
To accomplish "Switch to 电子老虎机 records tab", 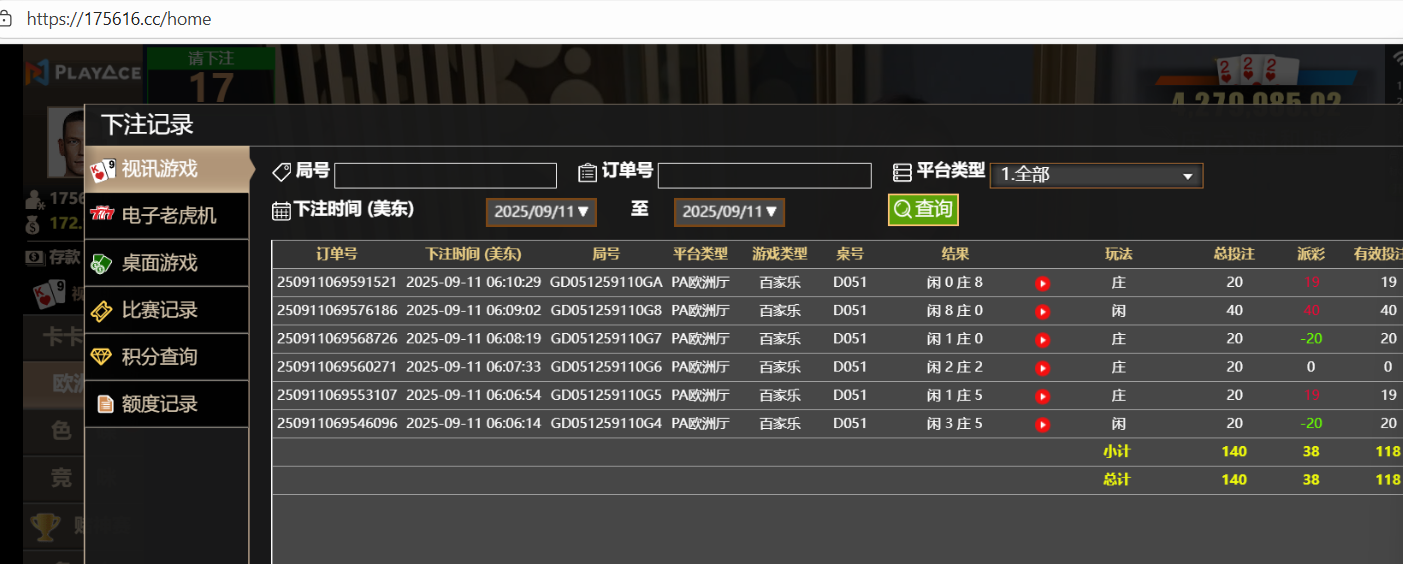I will coord(166,216).
